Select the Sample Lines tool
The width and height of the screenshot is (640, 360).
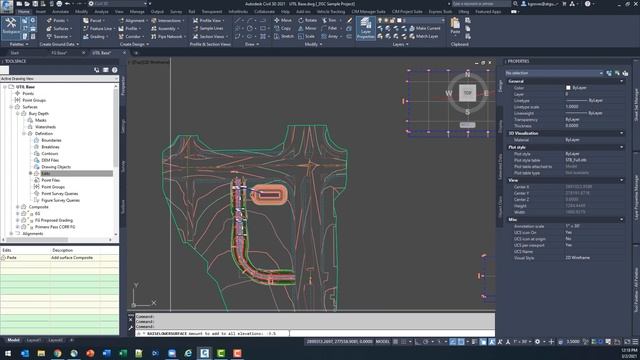click(208, 29)
